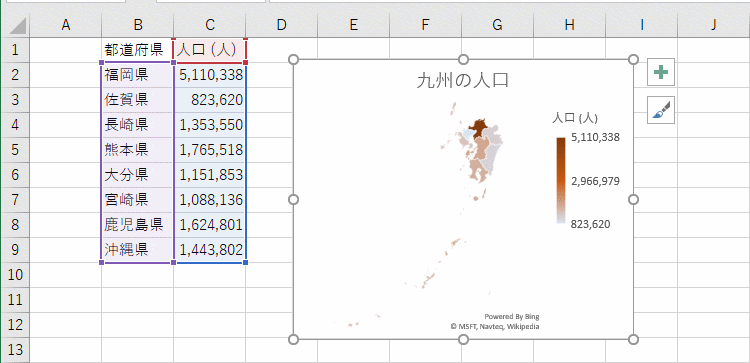Select row 5 header
The image size is (750, 363).
15,150
